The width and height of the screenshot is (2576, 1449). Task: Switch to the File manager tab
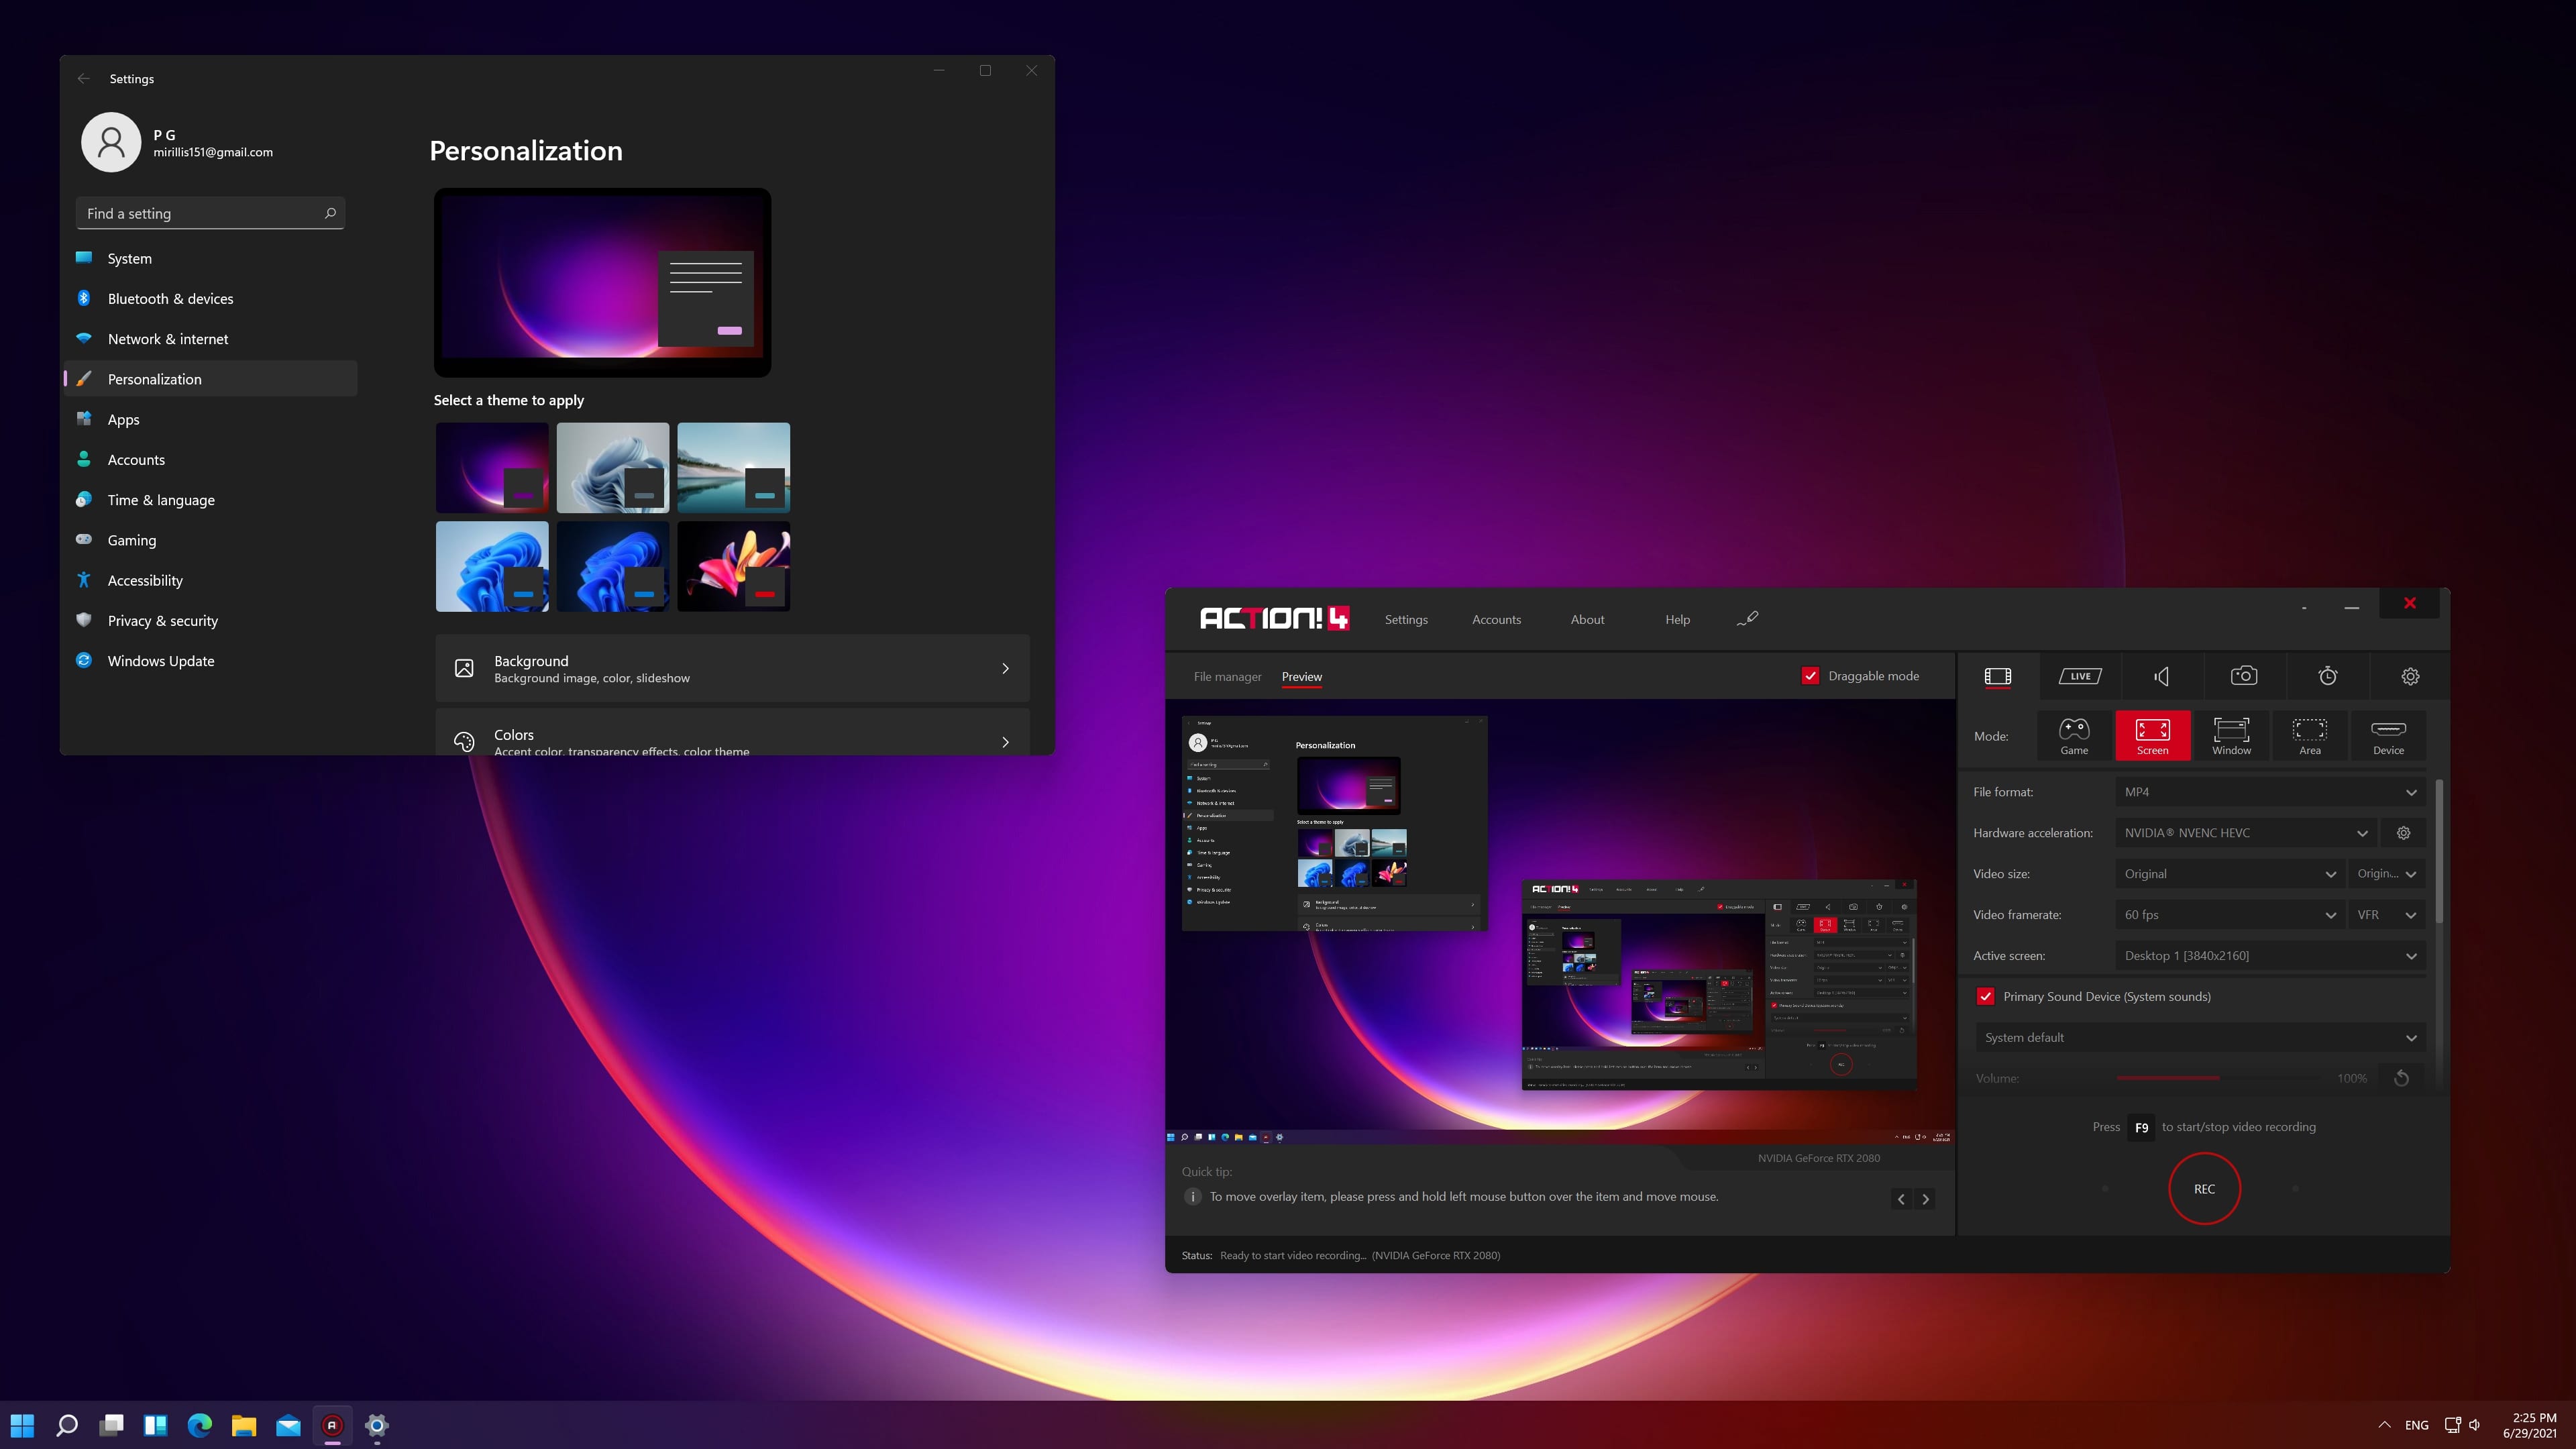pyautogui.click(x=1227, y=677)
